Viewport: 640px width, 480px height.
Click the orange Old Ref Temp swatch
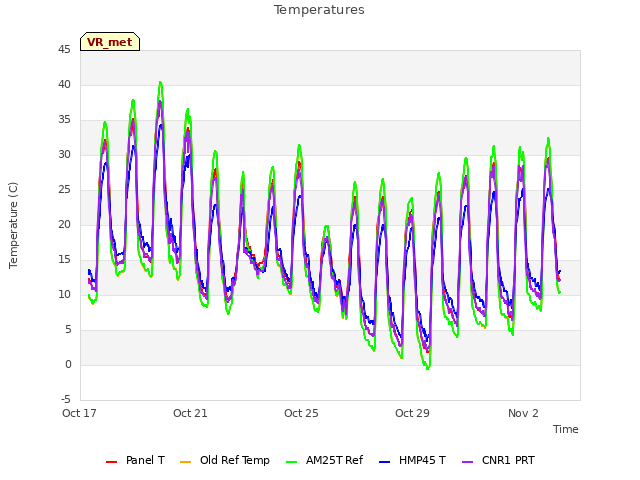pos(185,462)
